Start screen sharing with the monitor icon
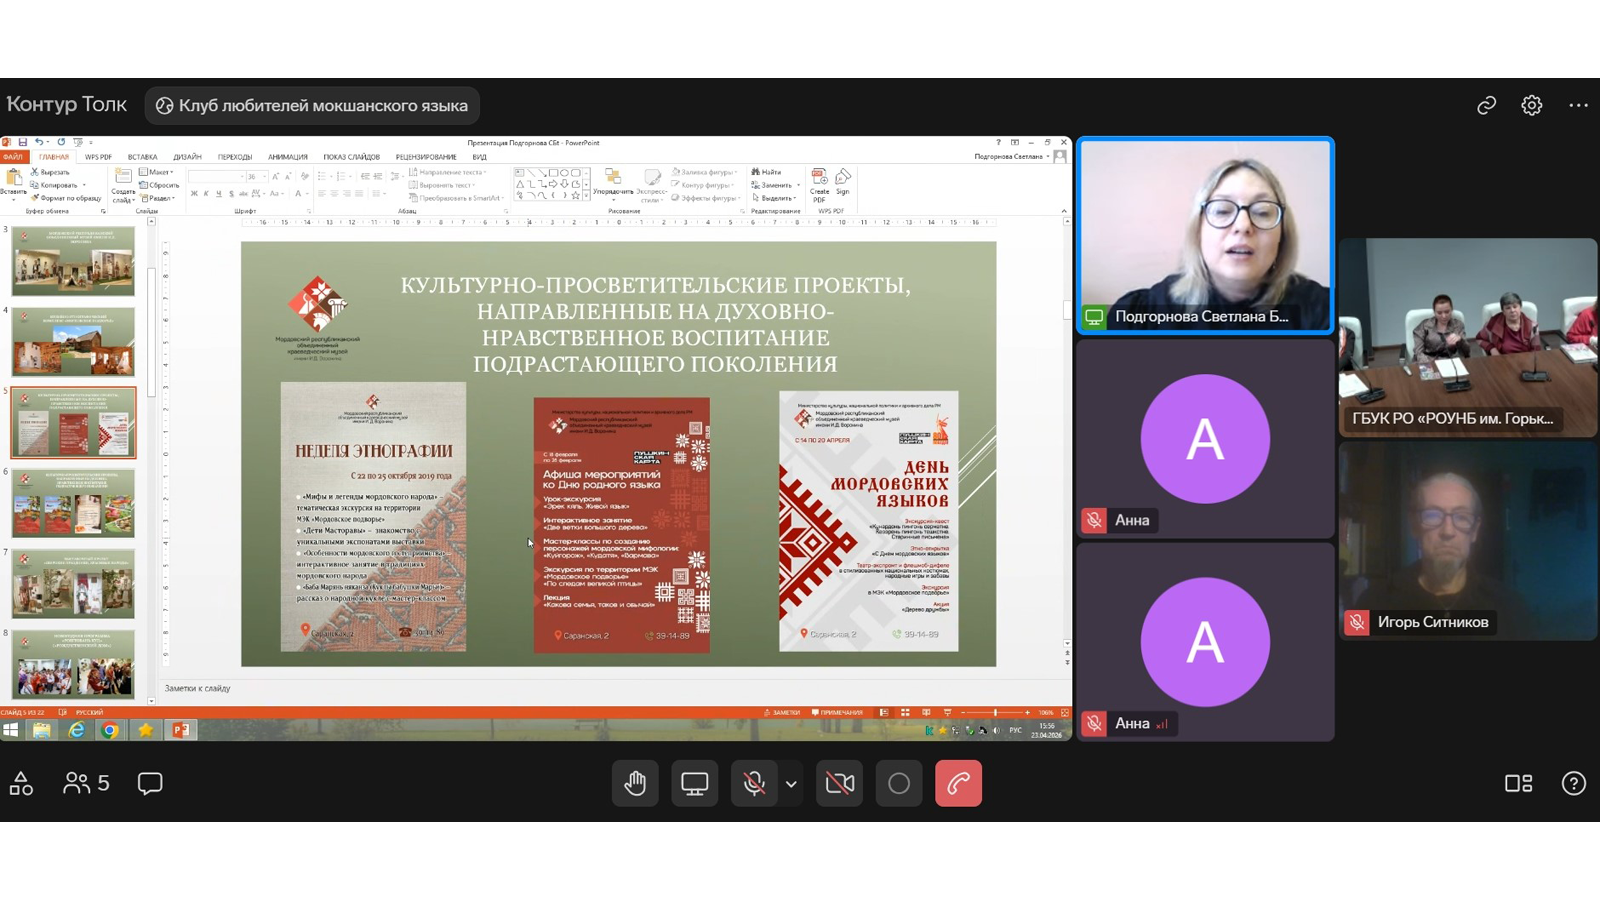Screen dimensions: 1600x900 (x=694, y=784)
